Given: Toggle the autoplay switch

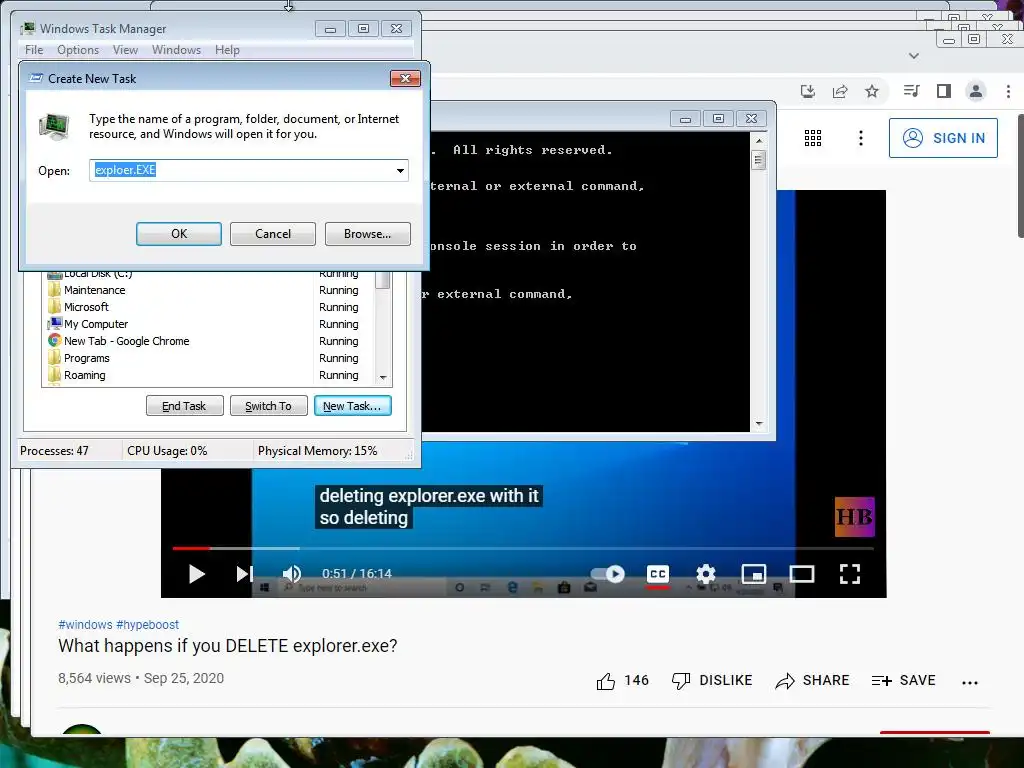Looking at the screenshot, I should 607,574.
